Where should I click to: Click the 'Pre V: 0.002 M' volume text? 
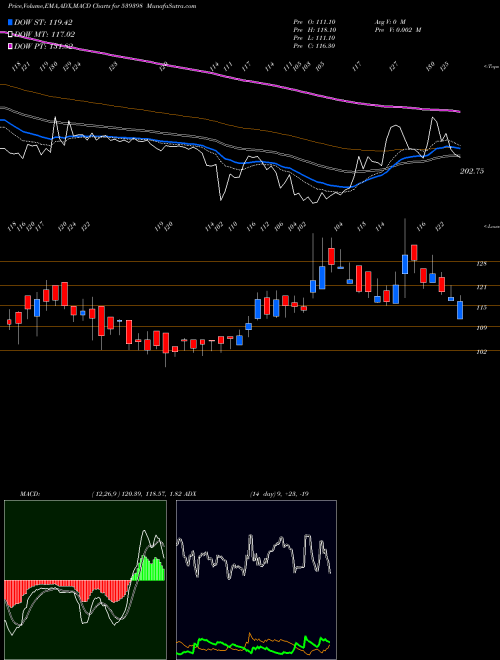tap(398, 30)
